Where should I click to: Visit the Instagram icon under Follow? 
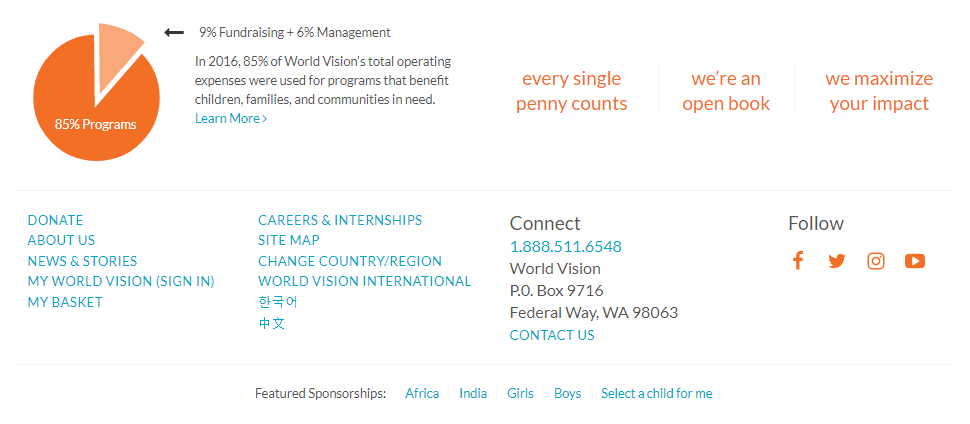(876, 261)
